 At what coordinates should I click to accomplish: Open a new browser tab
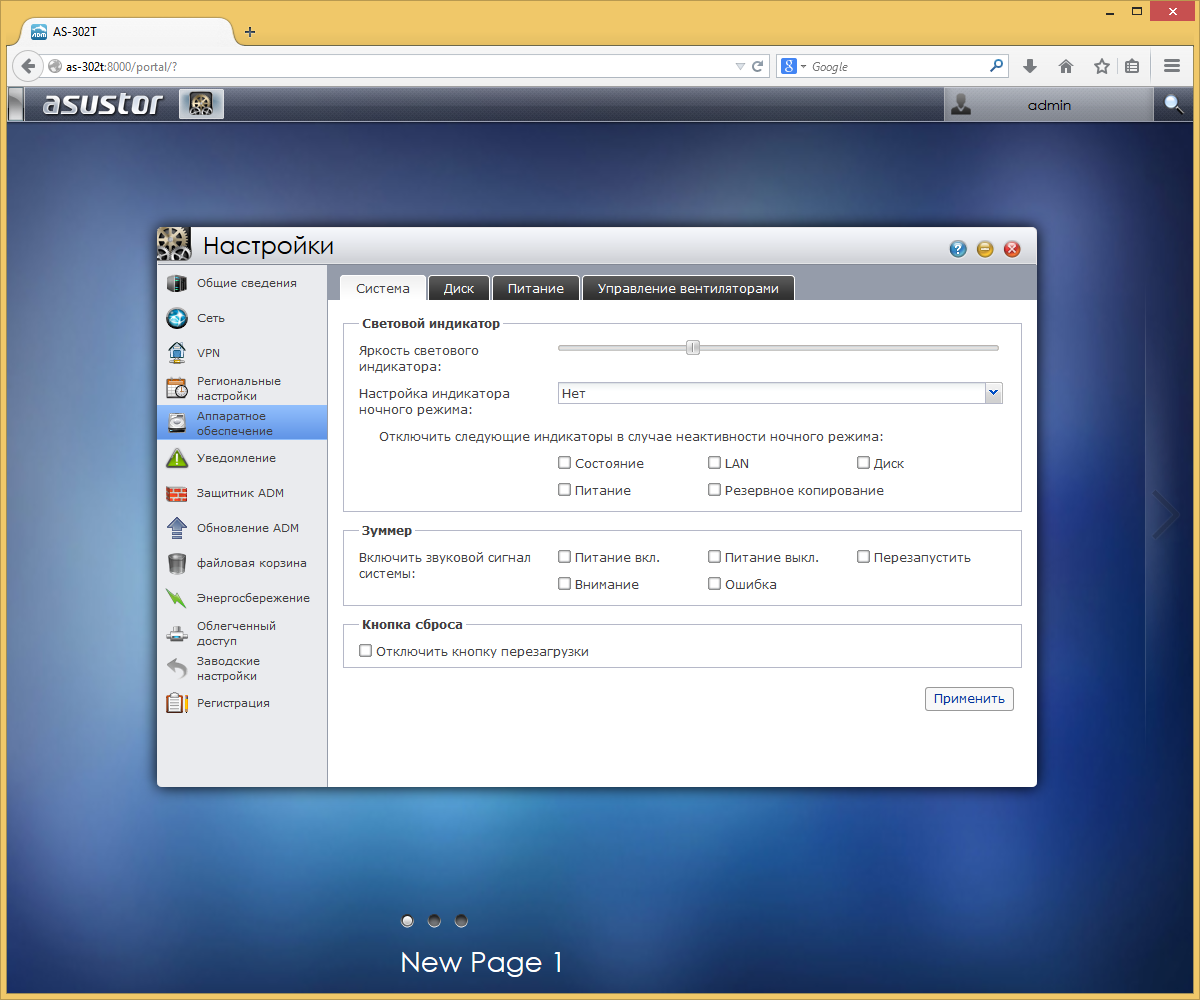[x=250, y=31]
